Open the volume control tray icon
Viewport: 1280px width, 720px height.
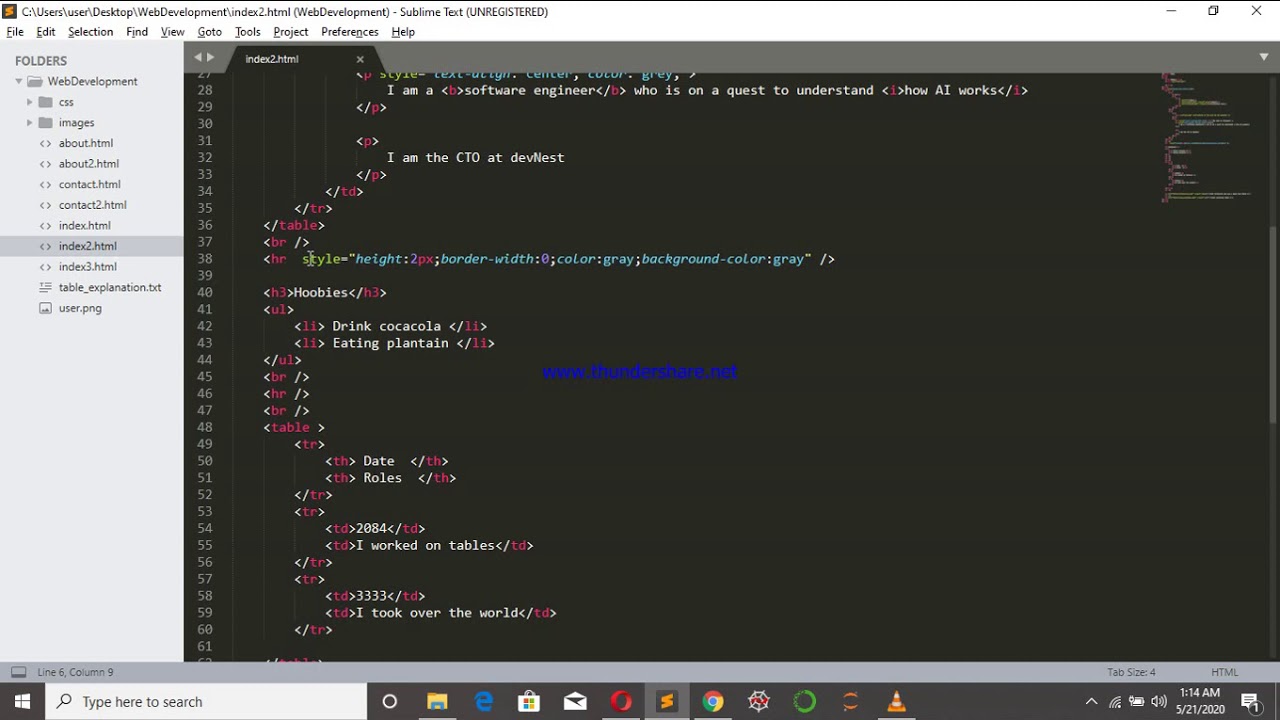click(1159, 702)
